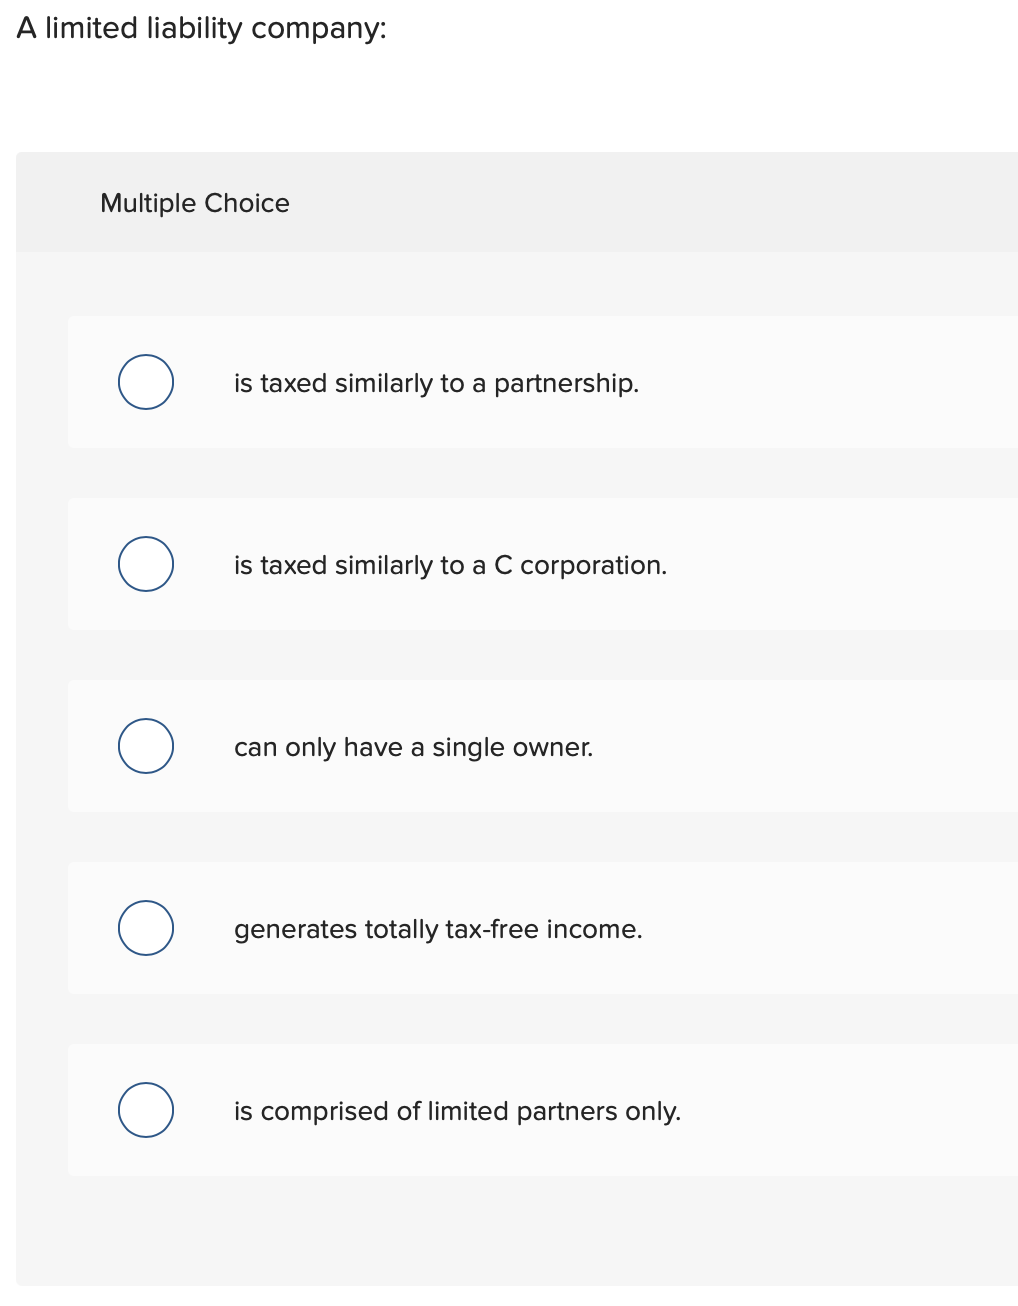Select radio button for partnership taxation answer
The width and height of the screenshot is (1018, 1306).
[x=146, y=382]
